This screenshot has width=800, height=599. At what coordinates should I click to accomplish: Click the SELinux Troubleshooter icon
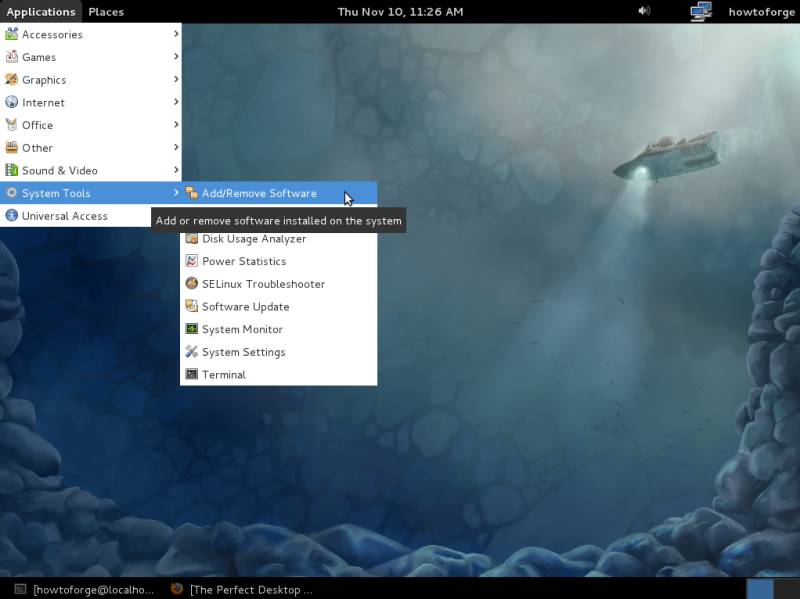(x=192, y=284)
